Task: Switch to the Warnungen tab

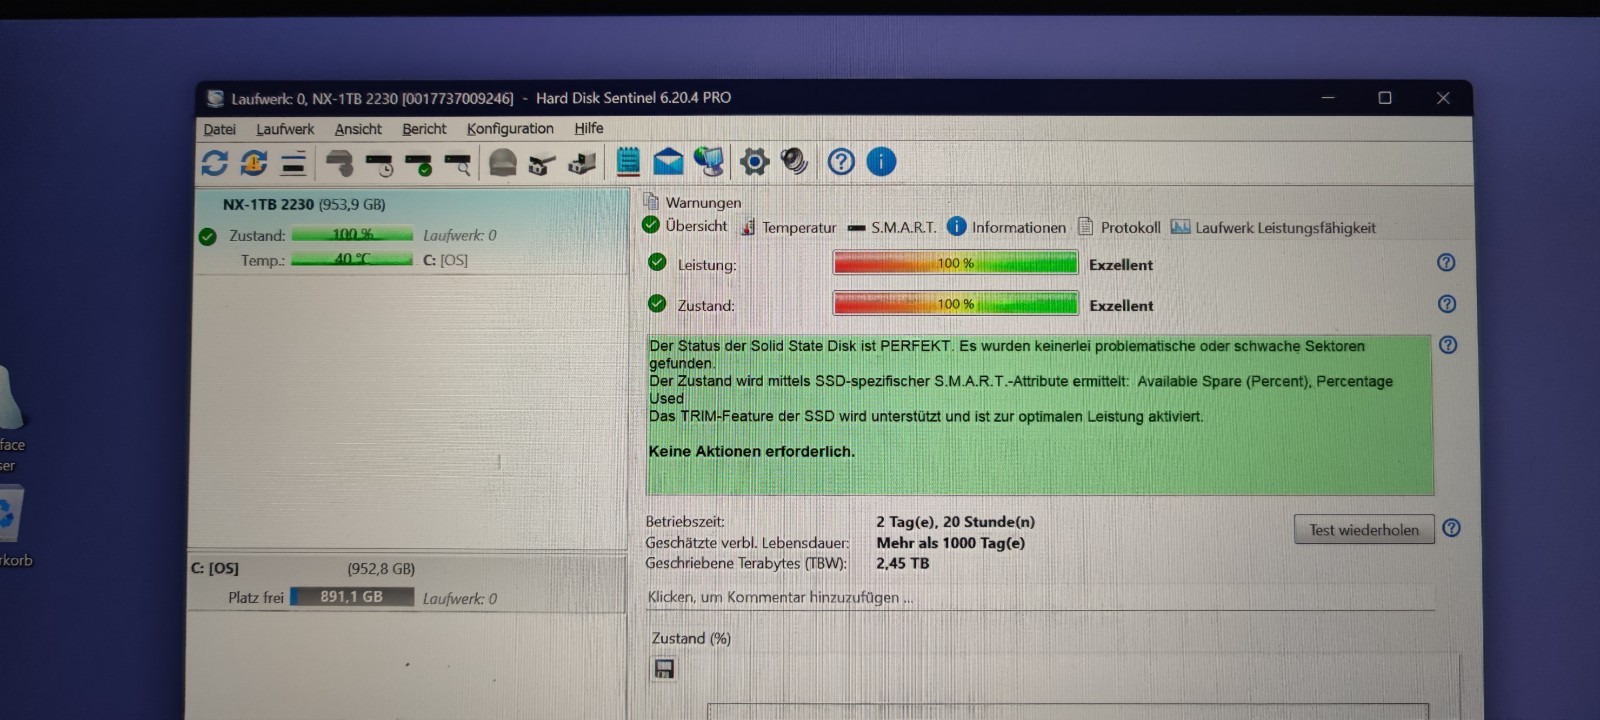Action: pyautogui.click(x=693, y=202)
